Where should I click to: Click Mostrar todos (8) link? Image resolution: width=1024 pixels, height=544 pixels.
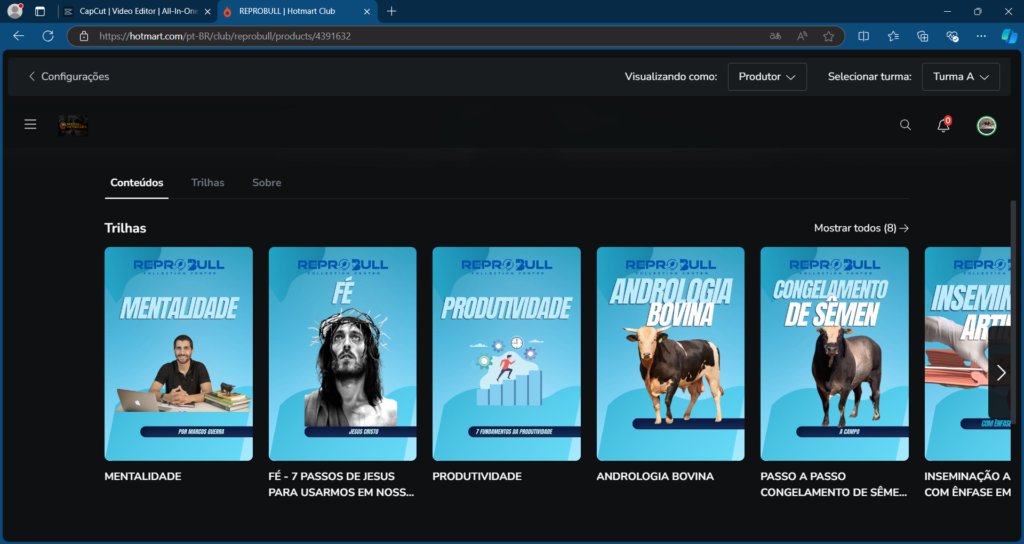coord(861,228)
